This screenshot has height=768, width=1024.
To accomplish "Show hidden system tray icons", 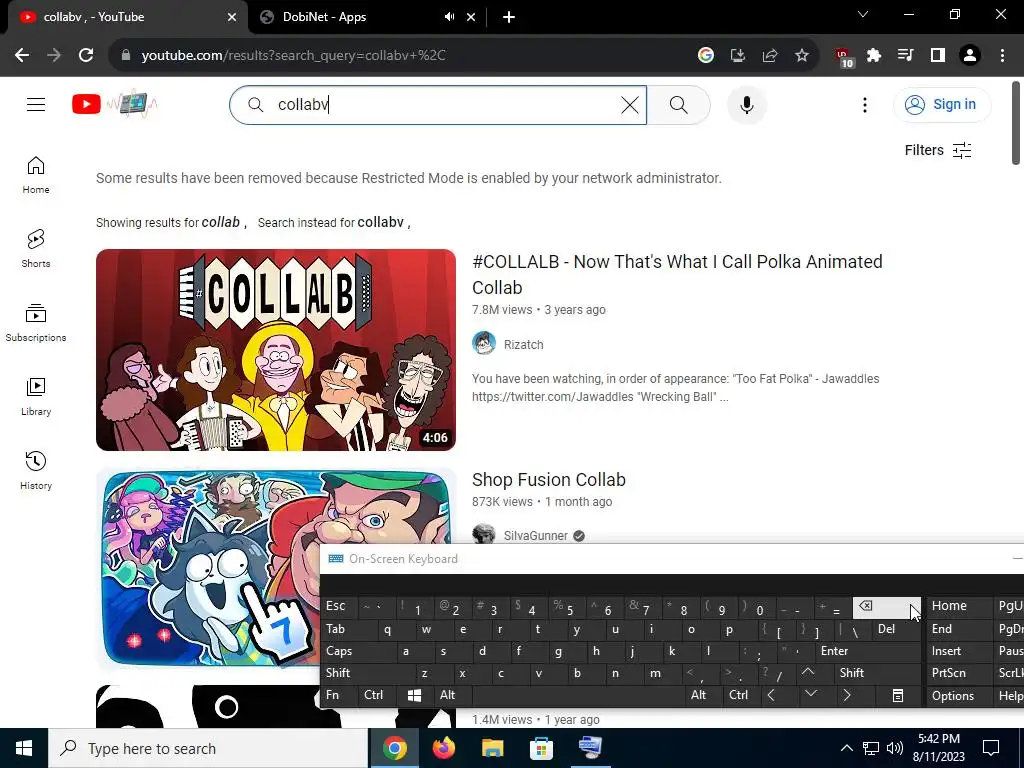I will pos(846,748).
